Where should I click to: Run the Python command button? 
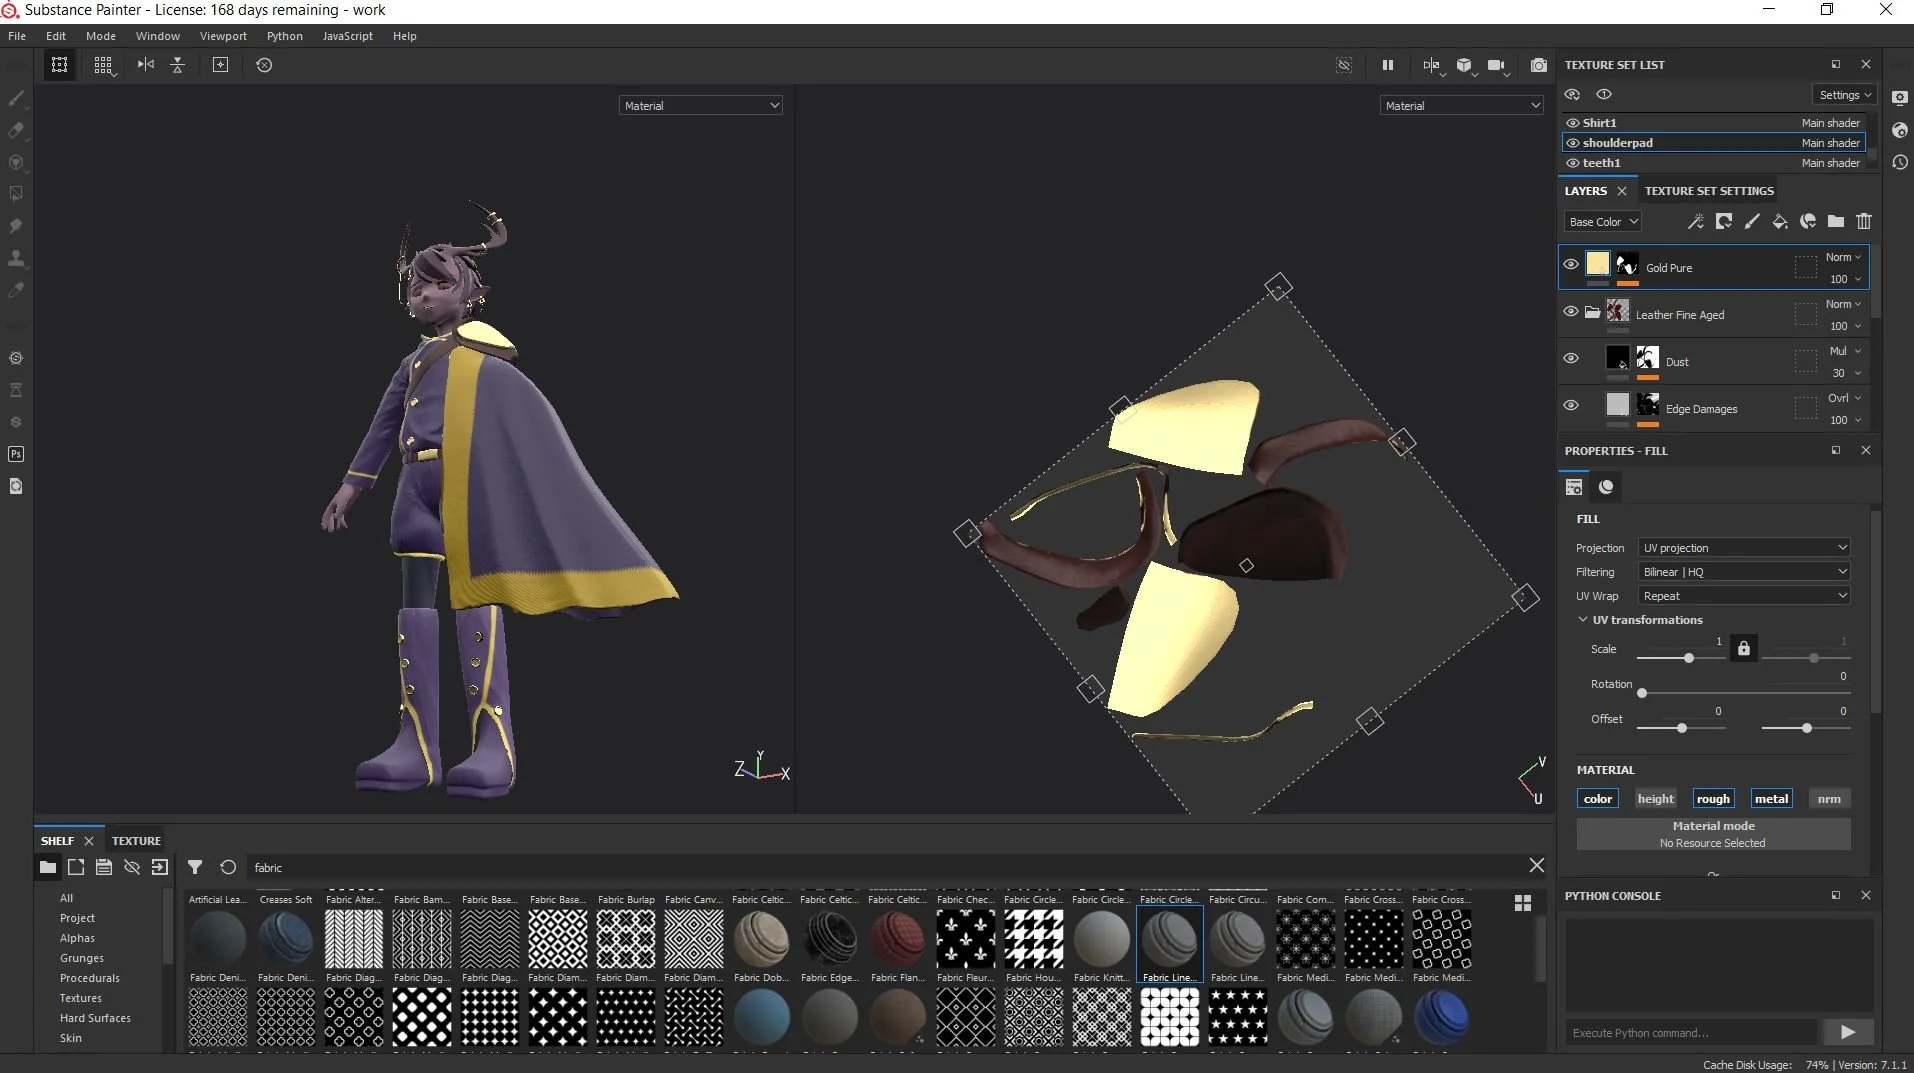coord(1847,1033)
